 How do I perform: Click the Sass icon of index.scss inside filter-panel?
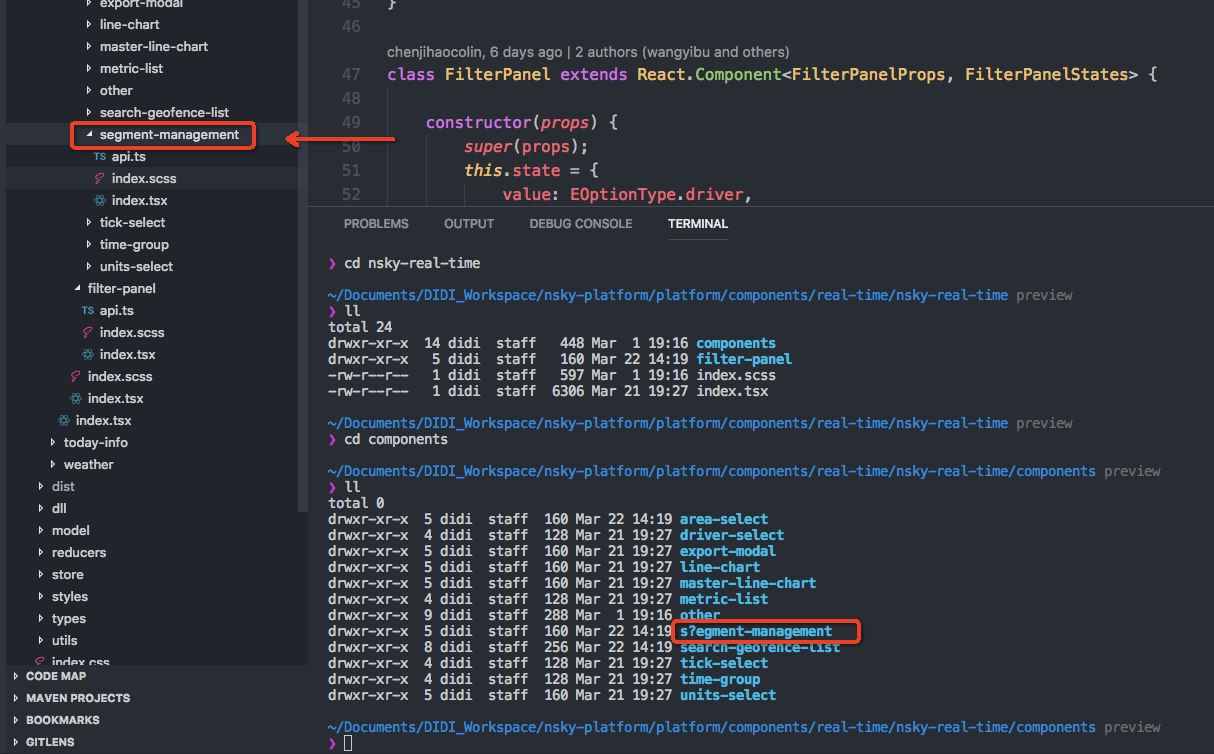pos(87,333)
